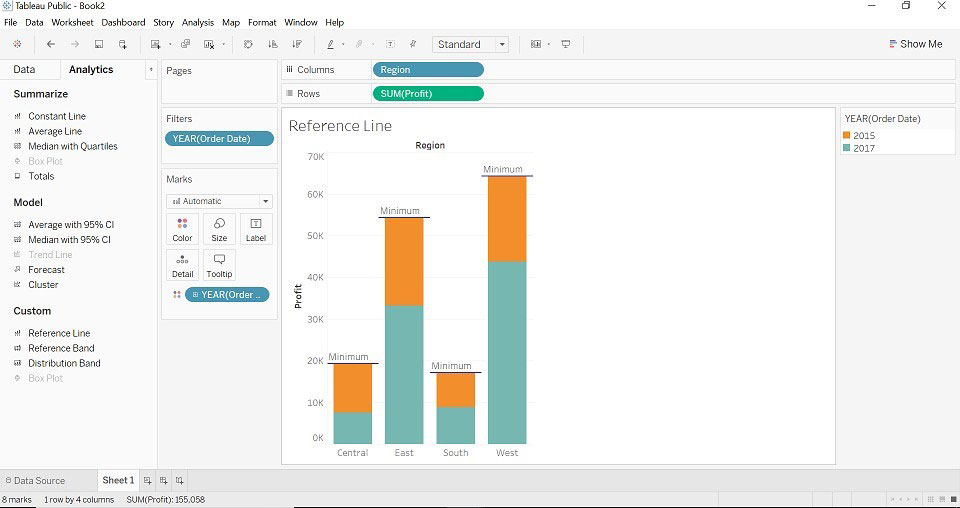Open dropdown arrow next to New Worksheet icon
The height and width of the screenshot is (508, 960).
170,44
